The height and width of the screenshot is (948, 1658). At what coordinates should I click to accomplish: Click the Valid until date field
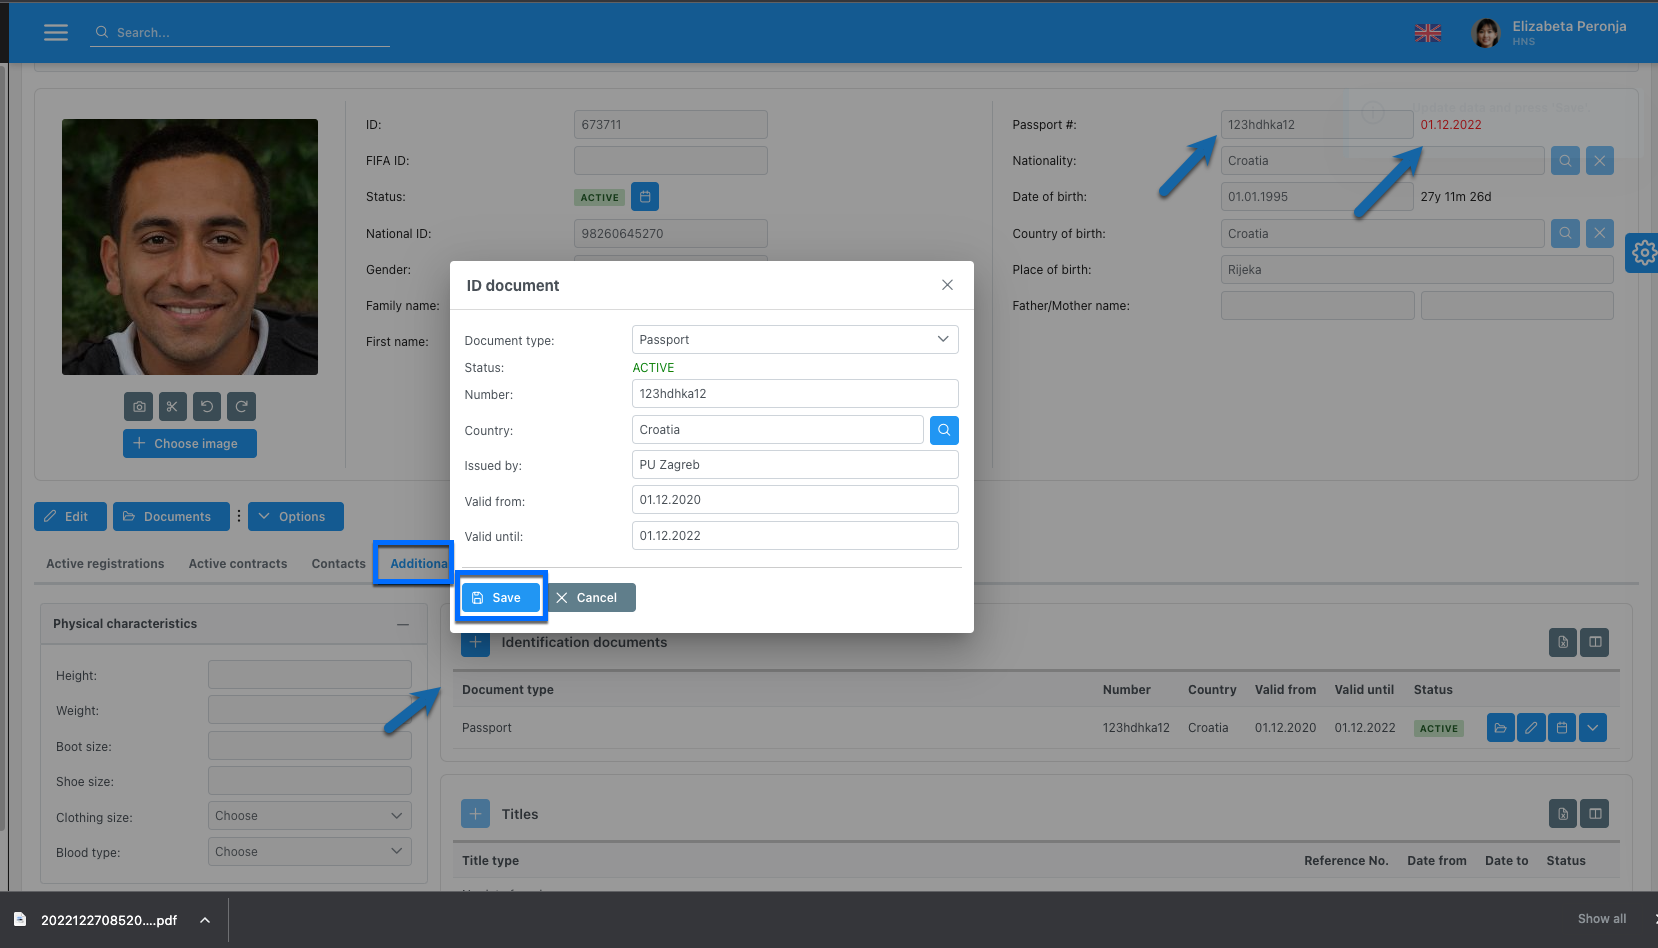(795, 536)
